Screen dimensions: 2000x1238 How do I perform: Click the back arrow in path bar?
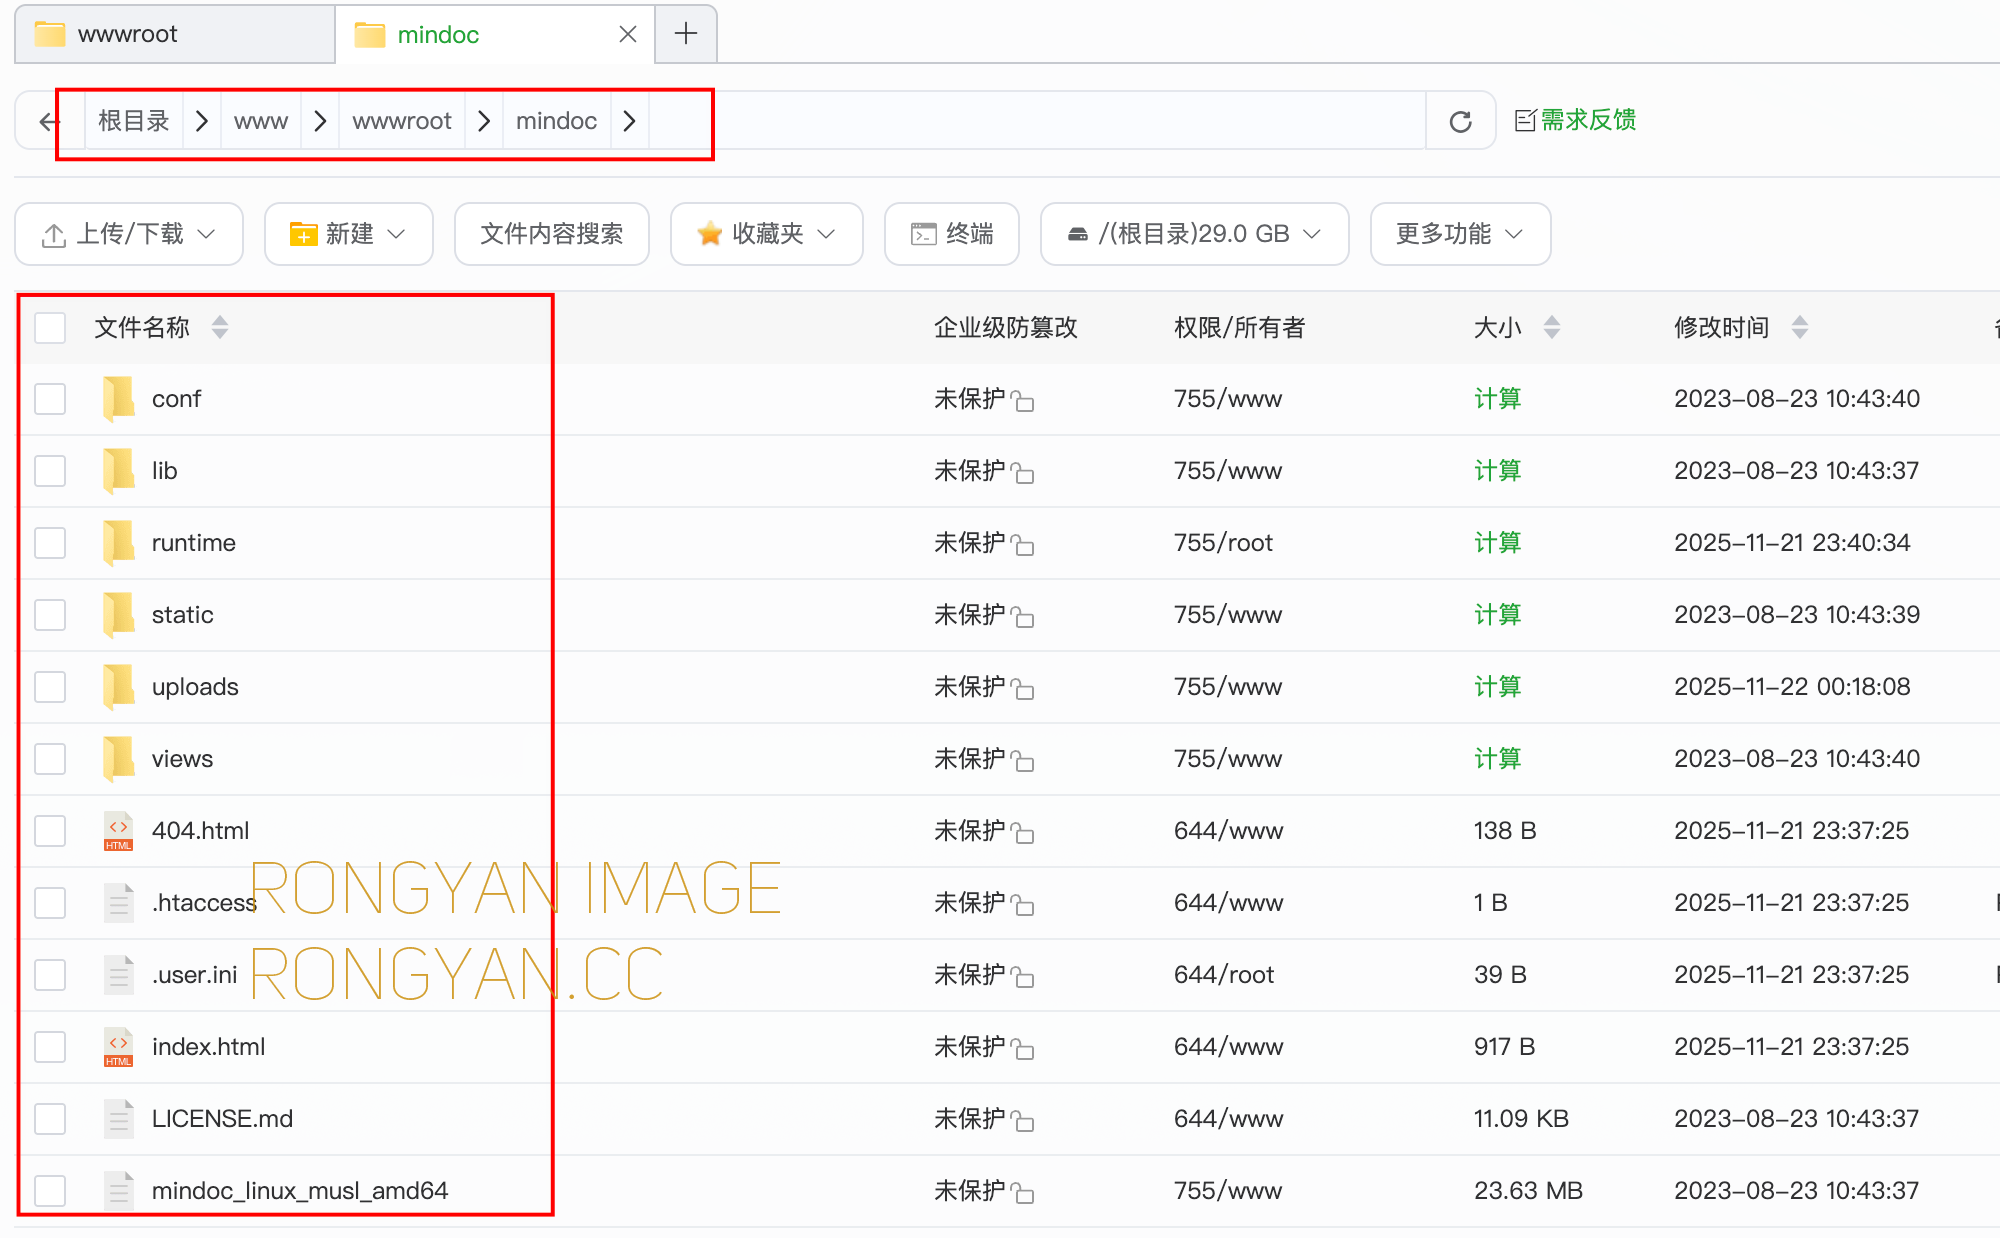[x=48, y=121]
